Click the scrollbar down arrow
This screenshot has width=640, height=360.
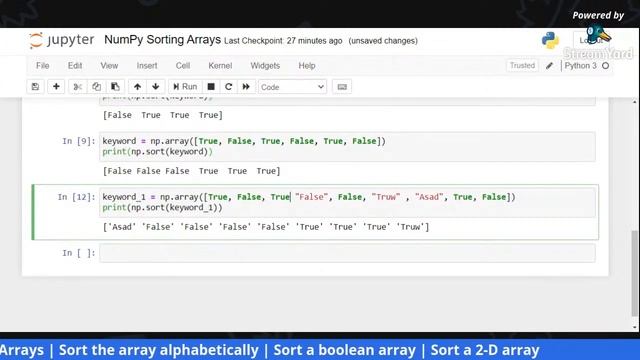(634, 327)
